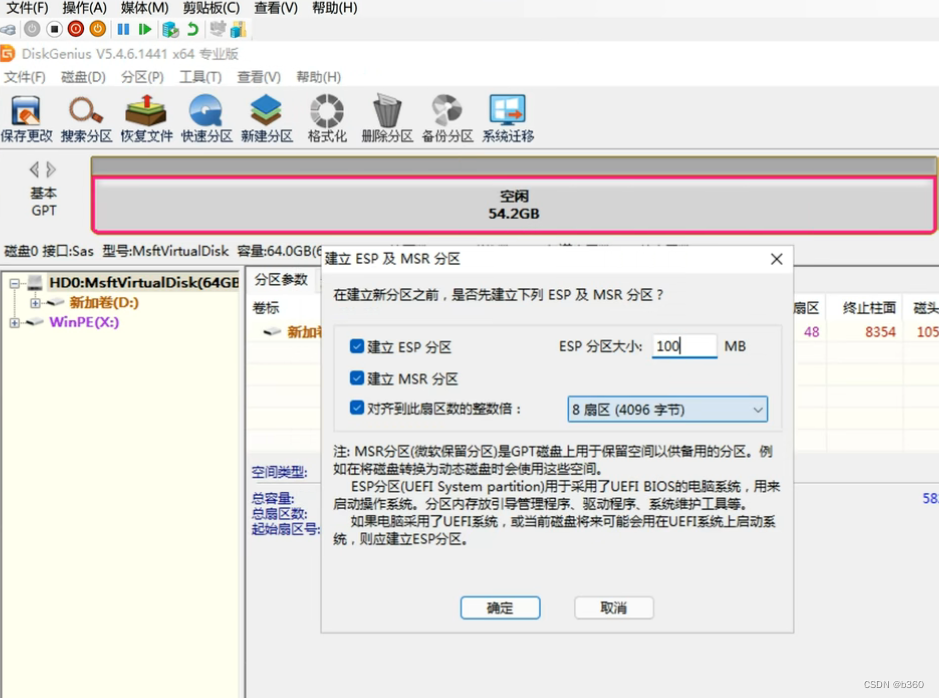The height and width of the screenshot is (698, 939).
Task: Go to previous disk with left arrow
Action: (34, 169)
